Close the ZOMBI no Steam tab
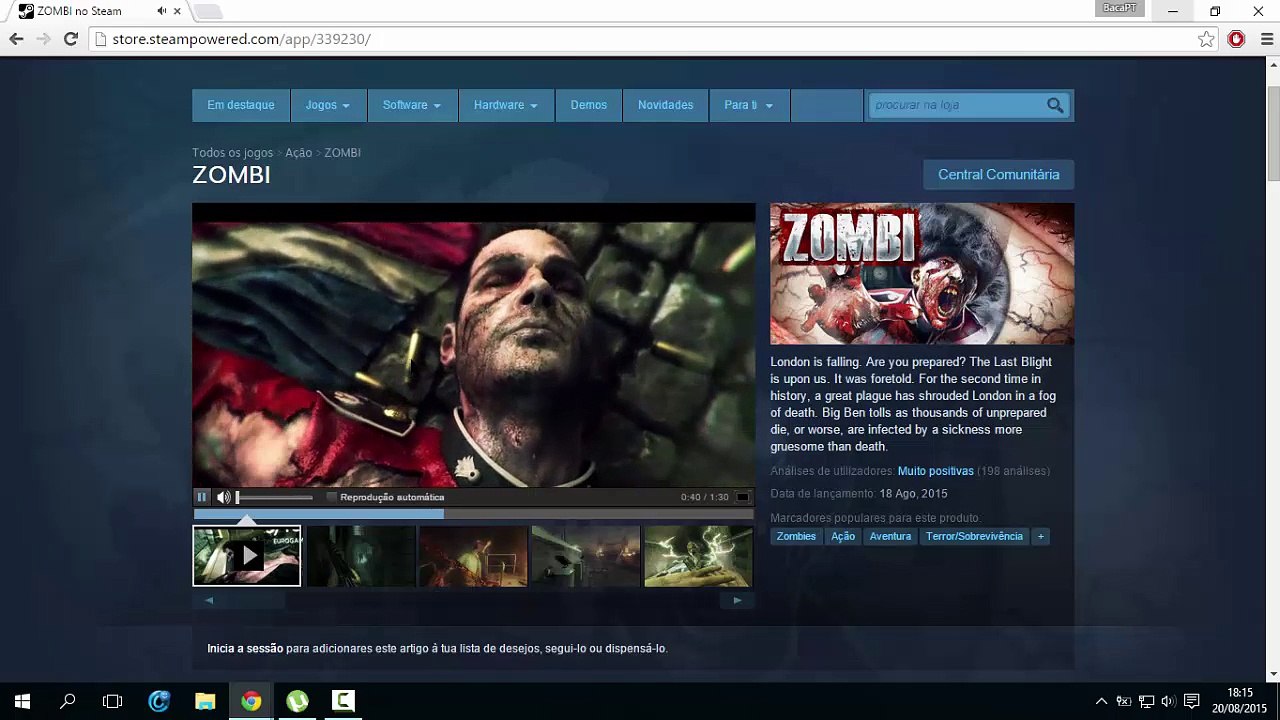 178,11
